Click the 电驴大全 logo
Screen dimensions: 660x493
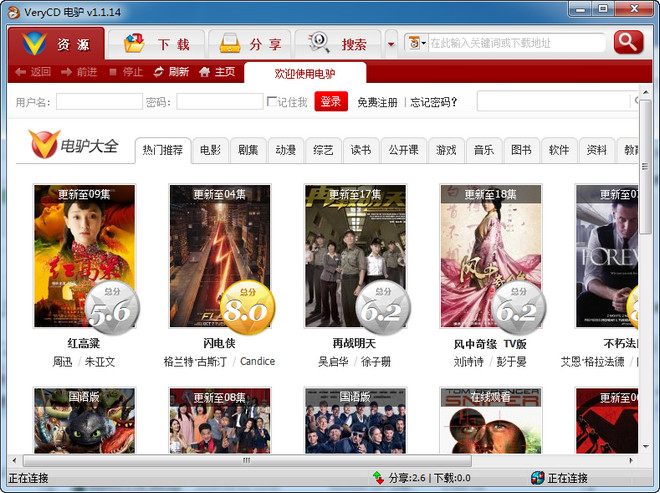[73, 148]
